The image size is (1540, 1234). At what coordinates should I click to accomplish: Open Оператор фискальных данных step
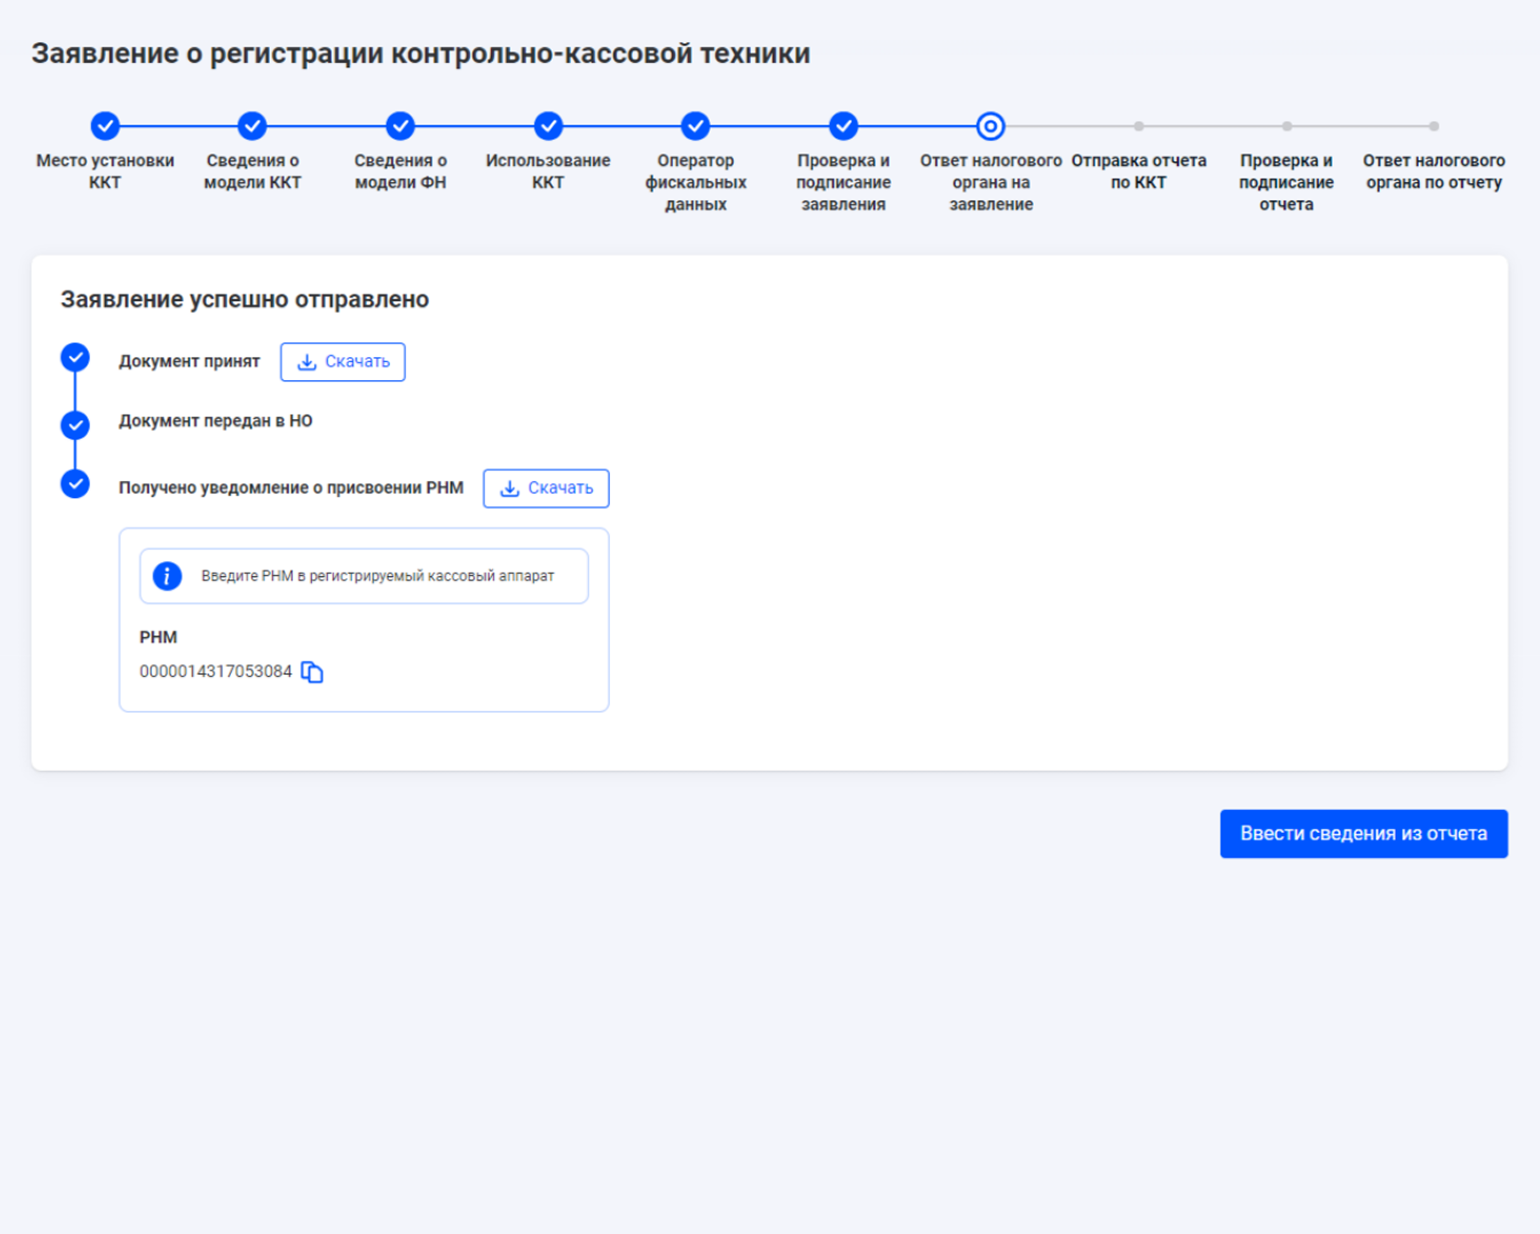[695, 126]
